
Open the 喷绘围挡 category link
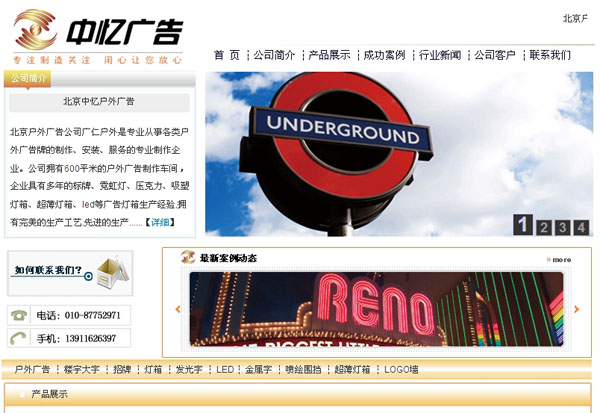click(303, 370)
